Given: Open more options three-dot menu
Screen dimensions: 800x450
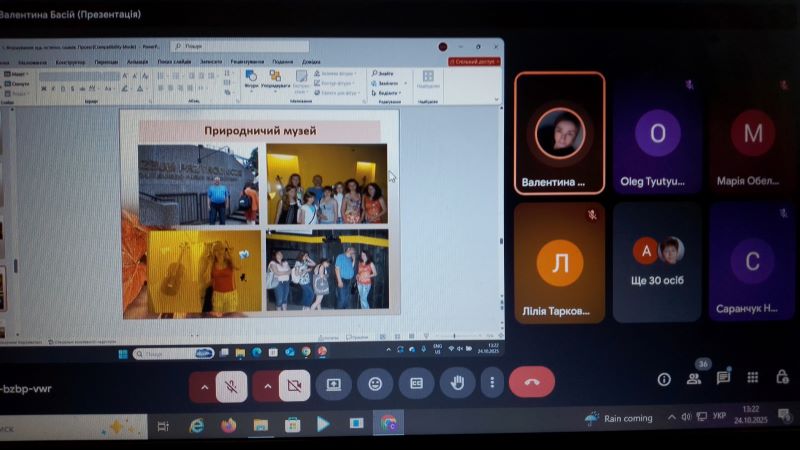Looking at the screenshot, I should [x=490, y=383].
